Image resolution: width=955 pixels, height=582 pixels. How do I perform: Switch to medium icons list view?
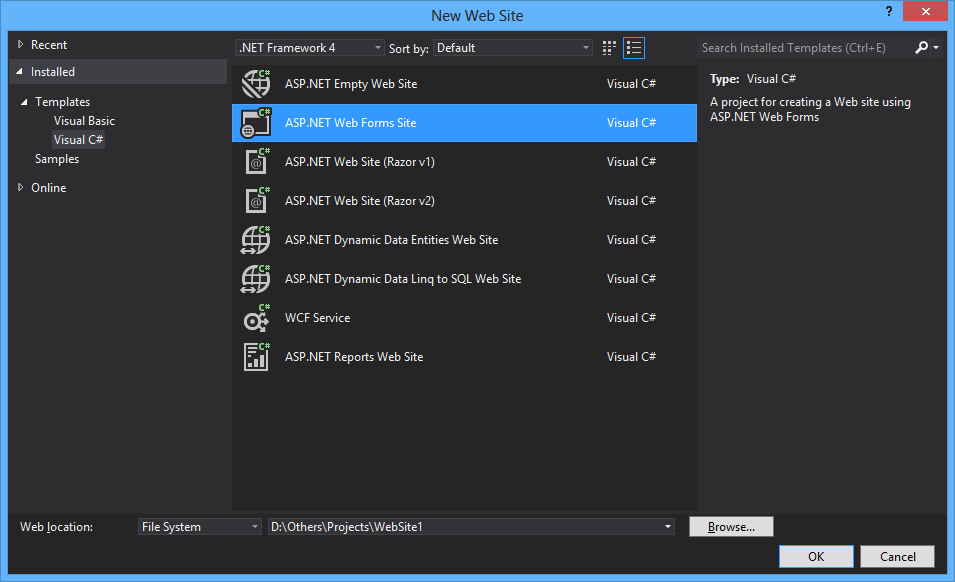pos(634,48)
